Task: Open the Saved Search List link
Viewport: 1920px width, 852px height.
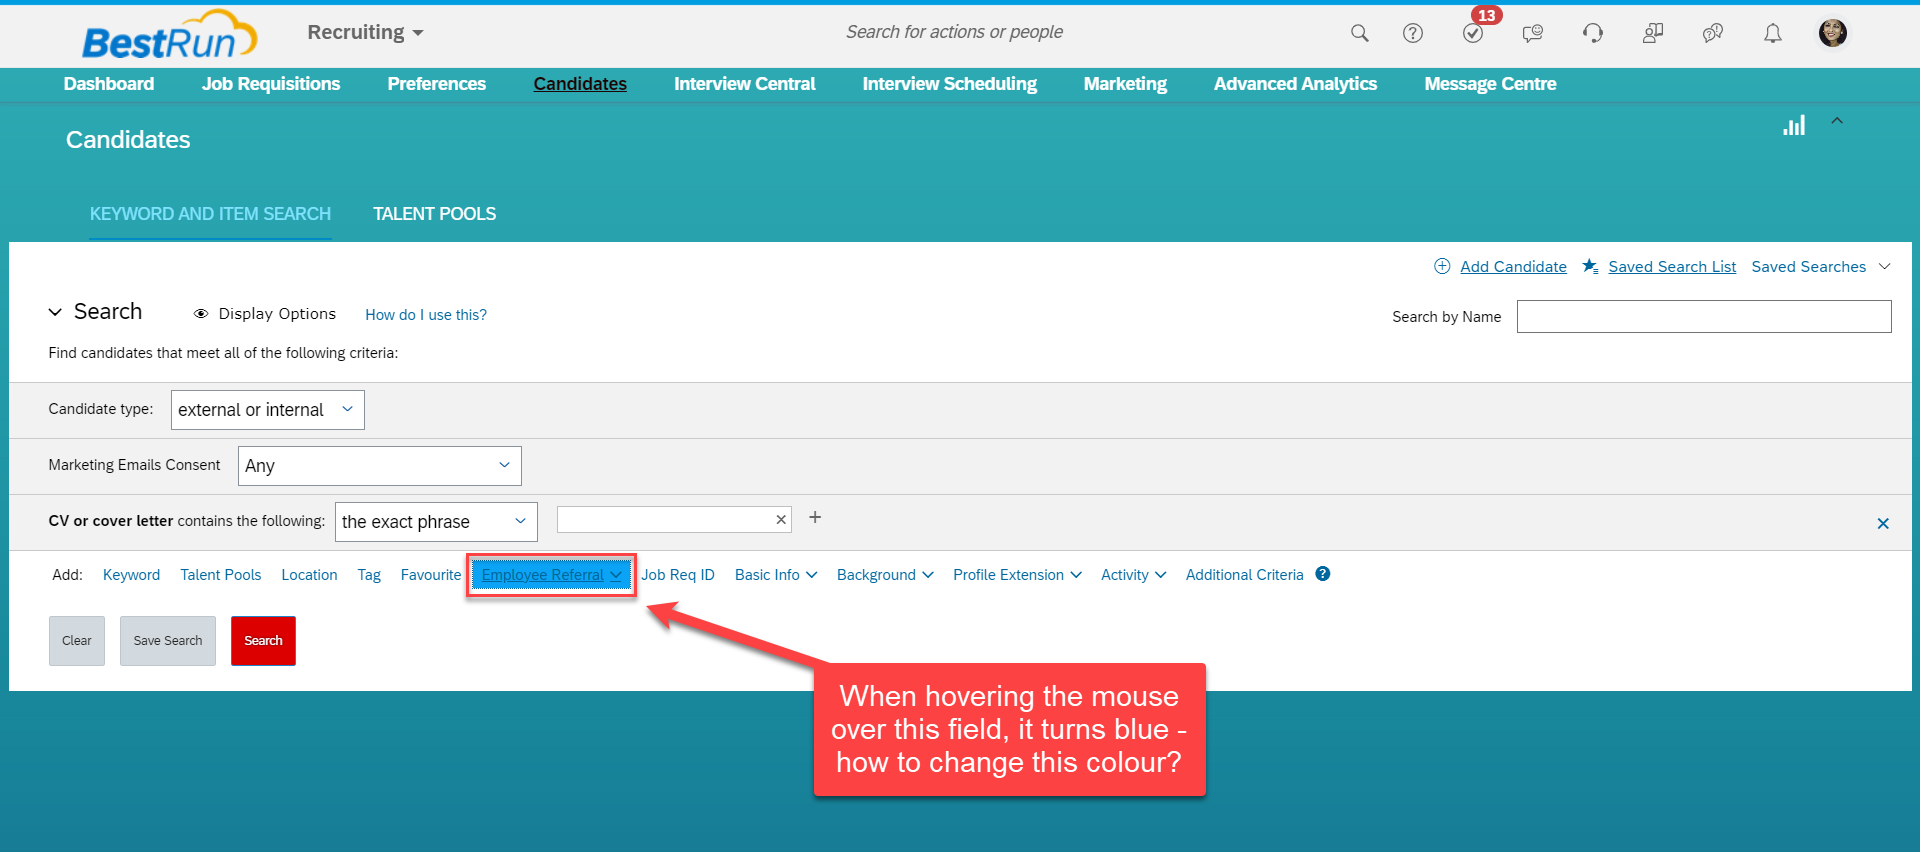Action: (x=1672, y=266)
